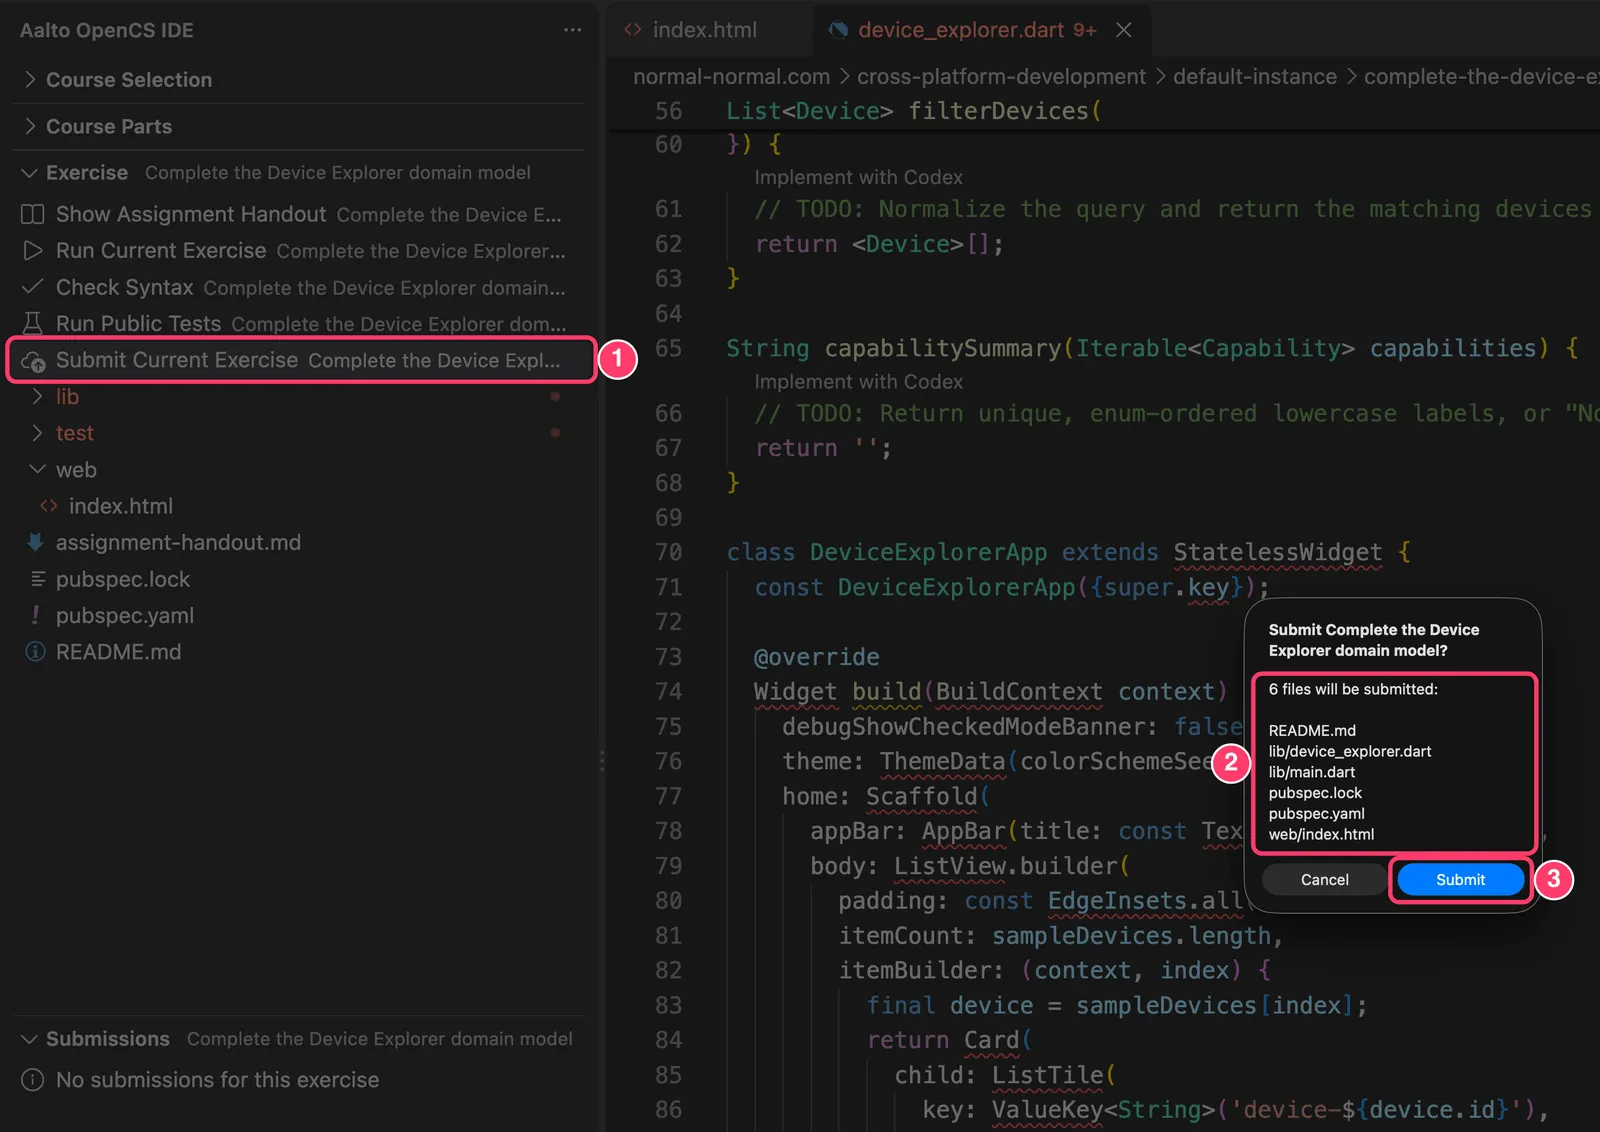Image resolution: width=1600 pixels, height=1132 pixels.
Task: Click the info icon beside No submissions
Action: 33,1080
